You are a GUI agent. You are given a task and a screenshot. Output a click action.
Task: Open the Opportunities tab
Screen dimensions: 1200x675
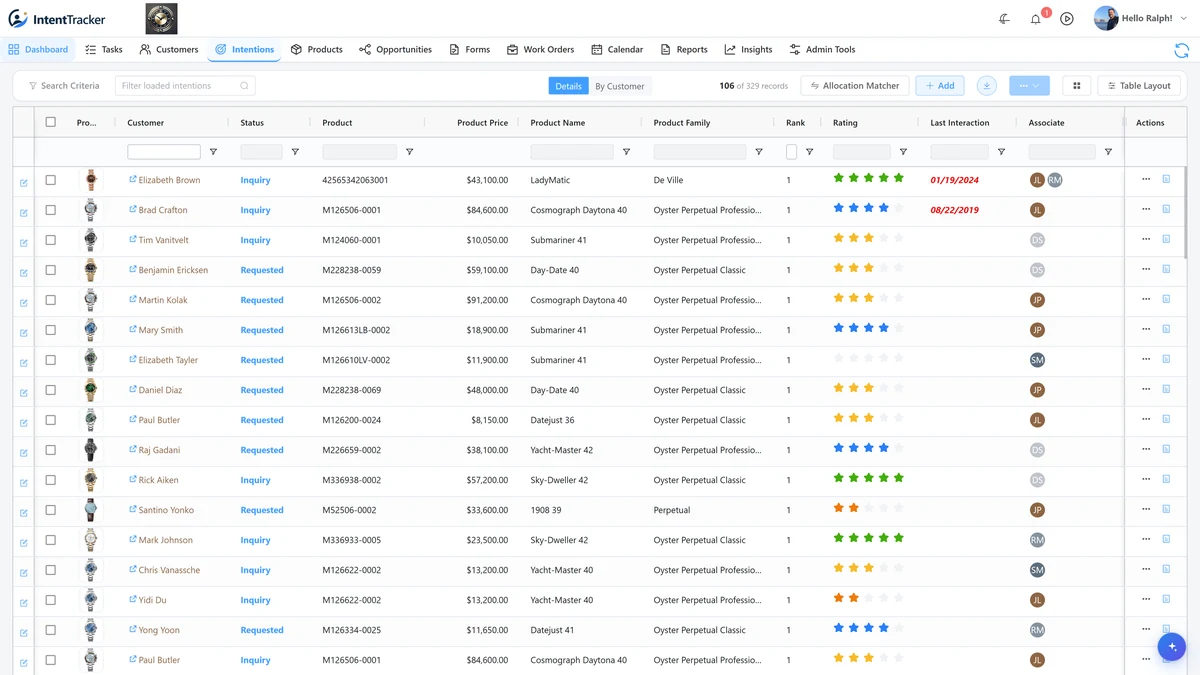point(395,49)
